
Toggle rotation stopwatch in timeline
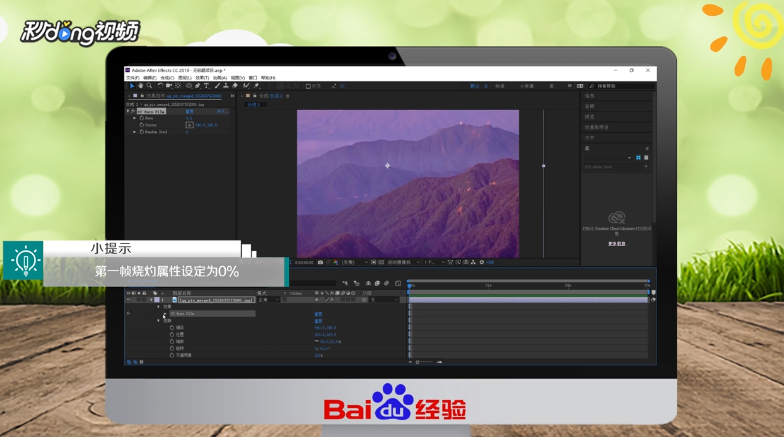pos(172,348)
